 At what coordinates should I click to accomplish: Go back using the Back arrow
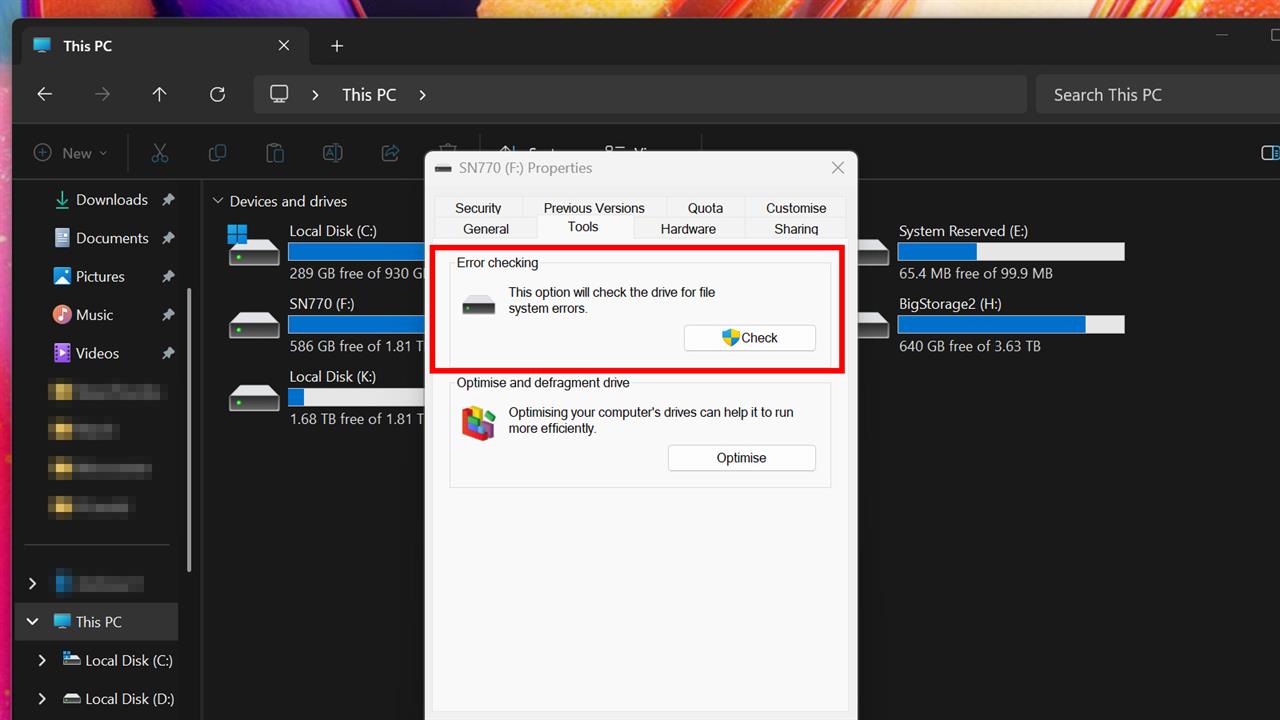(44, 94)
